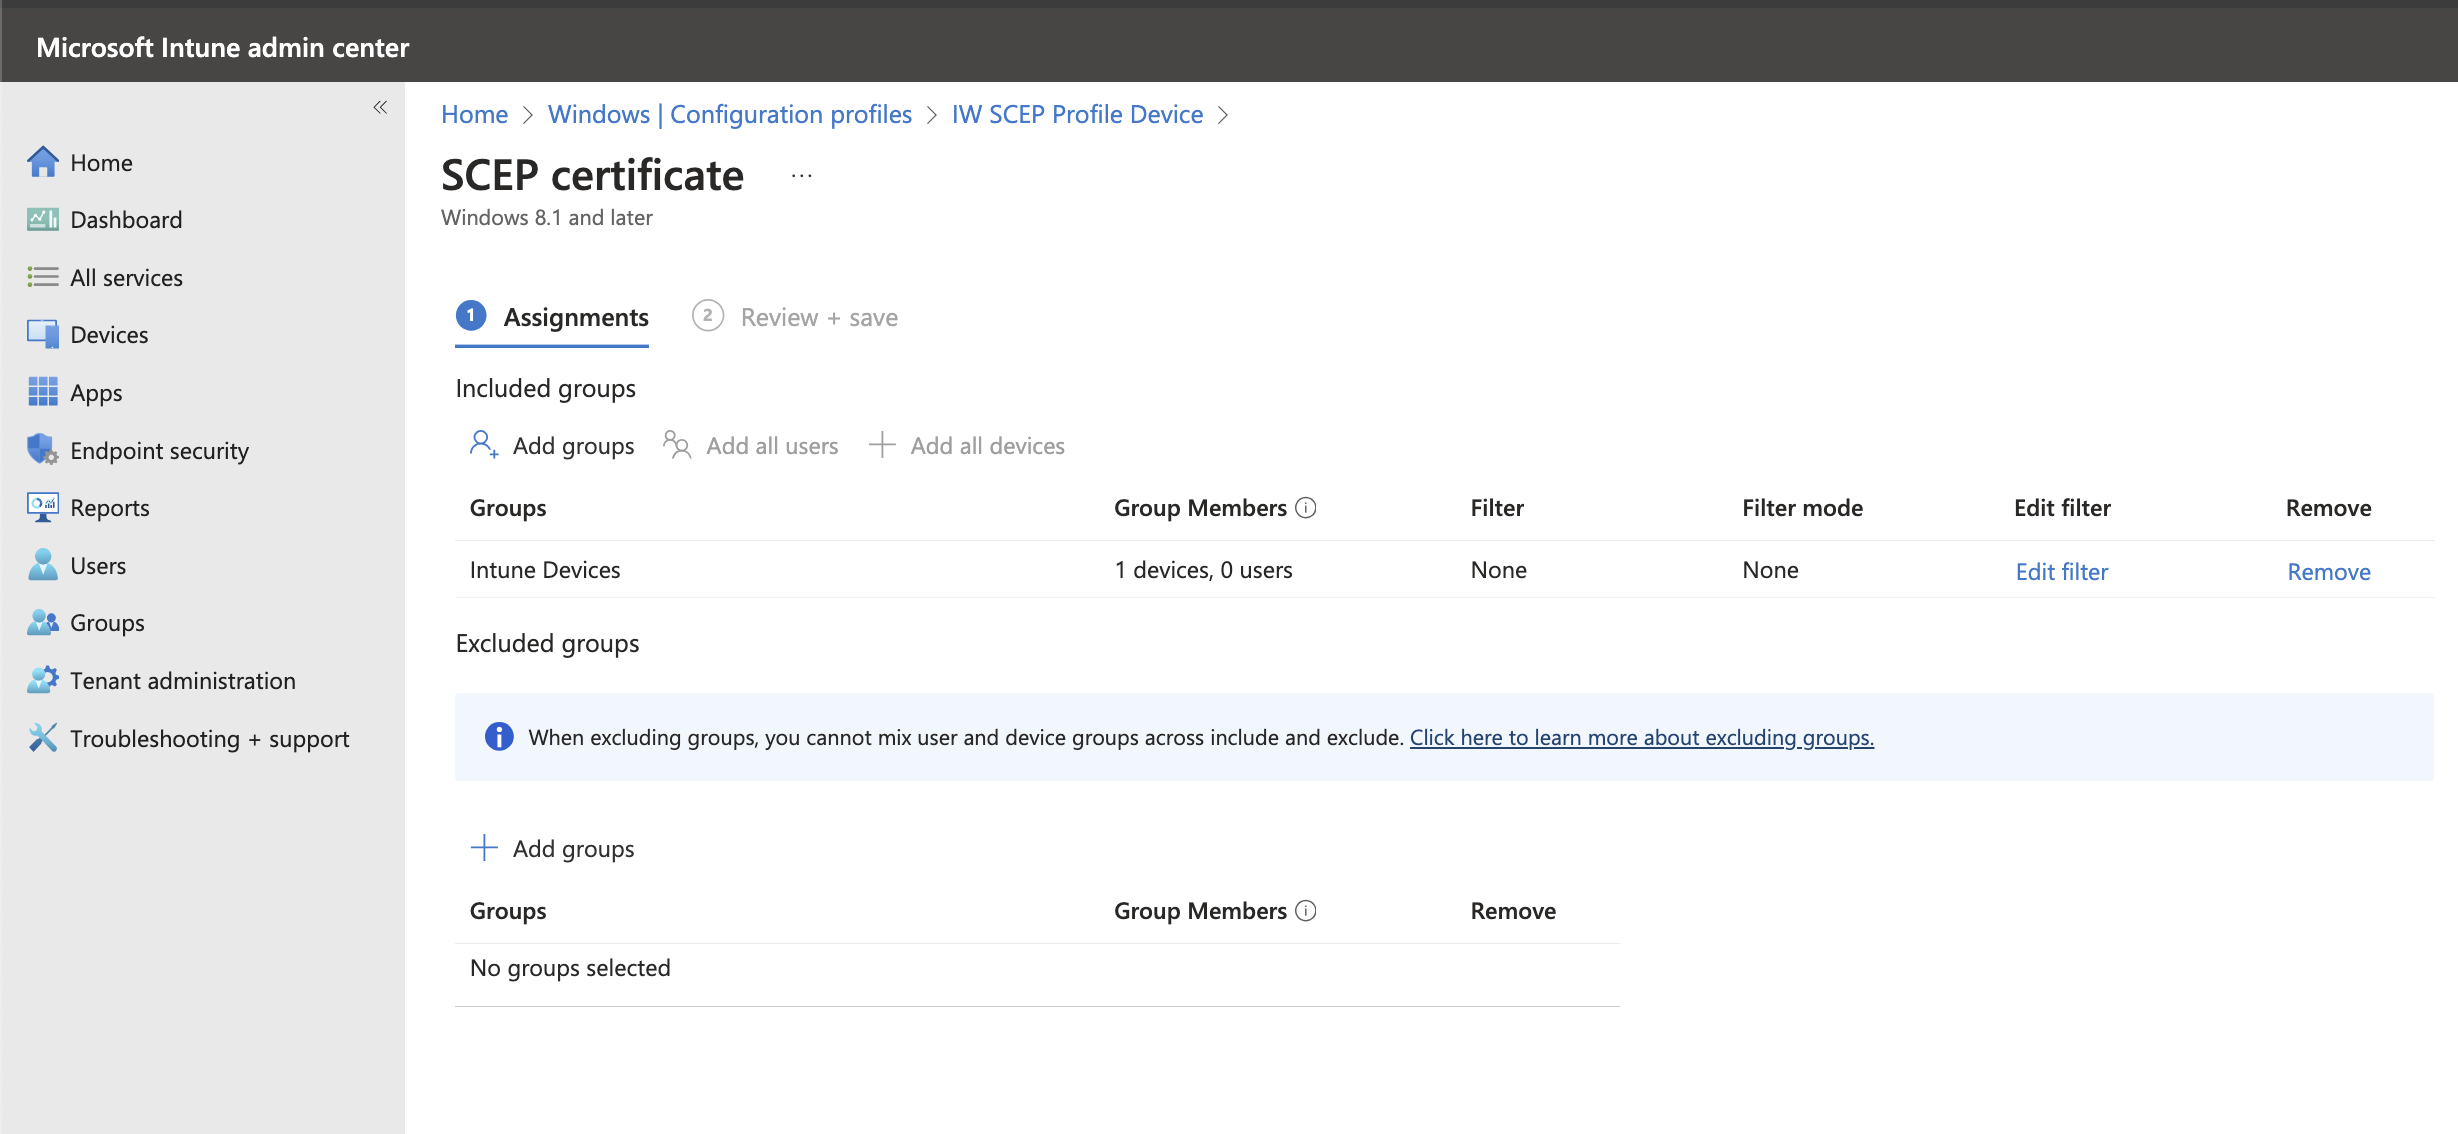2458x1134 pixels.
Task: Open the Dashboard
Action: (126, 219)
